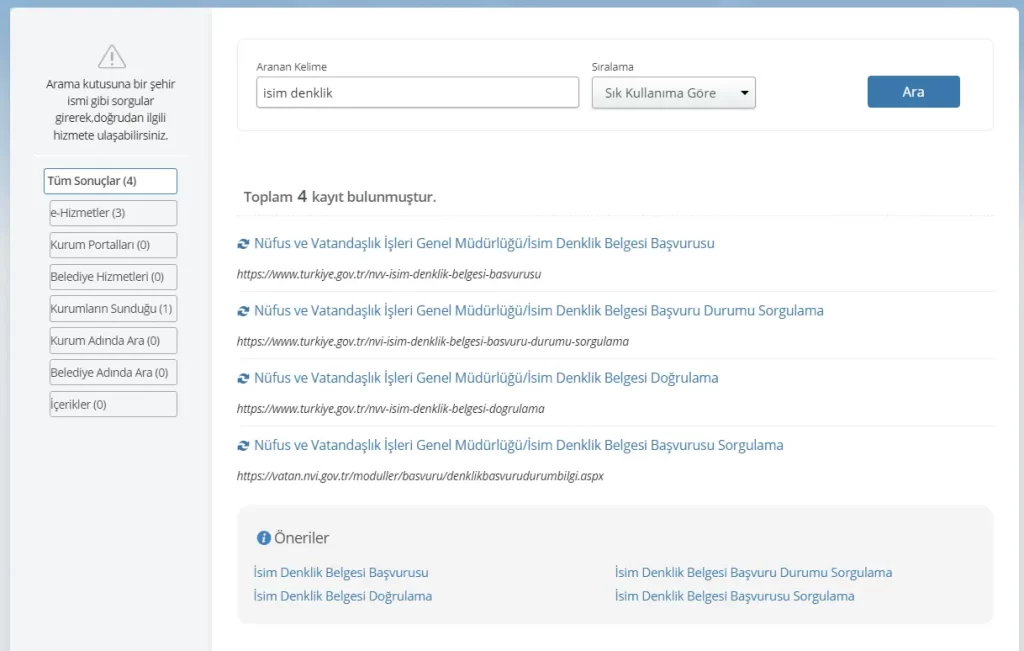1024x651 pixels.
Task: Click the icon next to Başvuru Durumu Sorgulama result
Action: pyautogui.click(x=243, y=311)
